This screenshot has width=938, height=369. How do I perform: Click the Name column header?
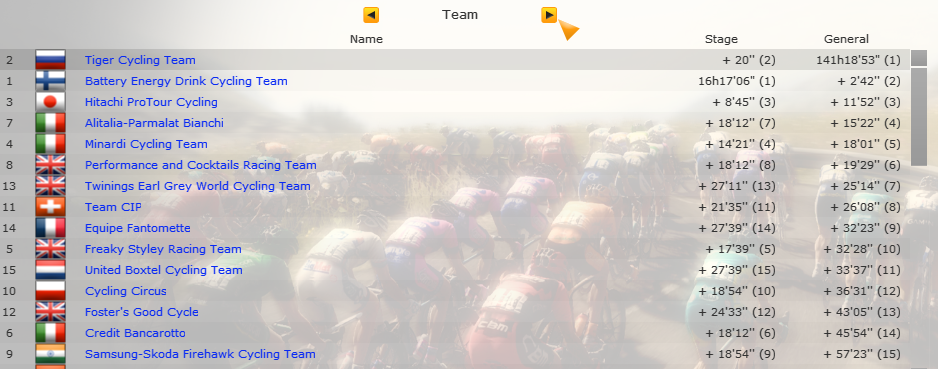coord(366,39)
